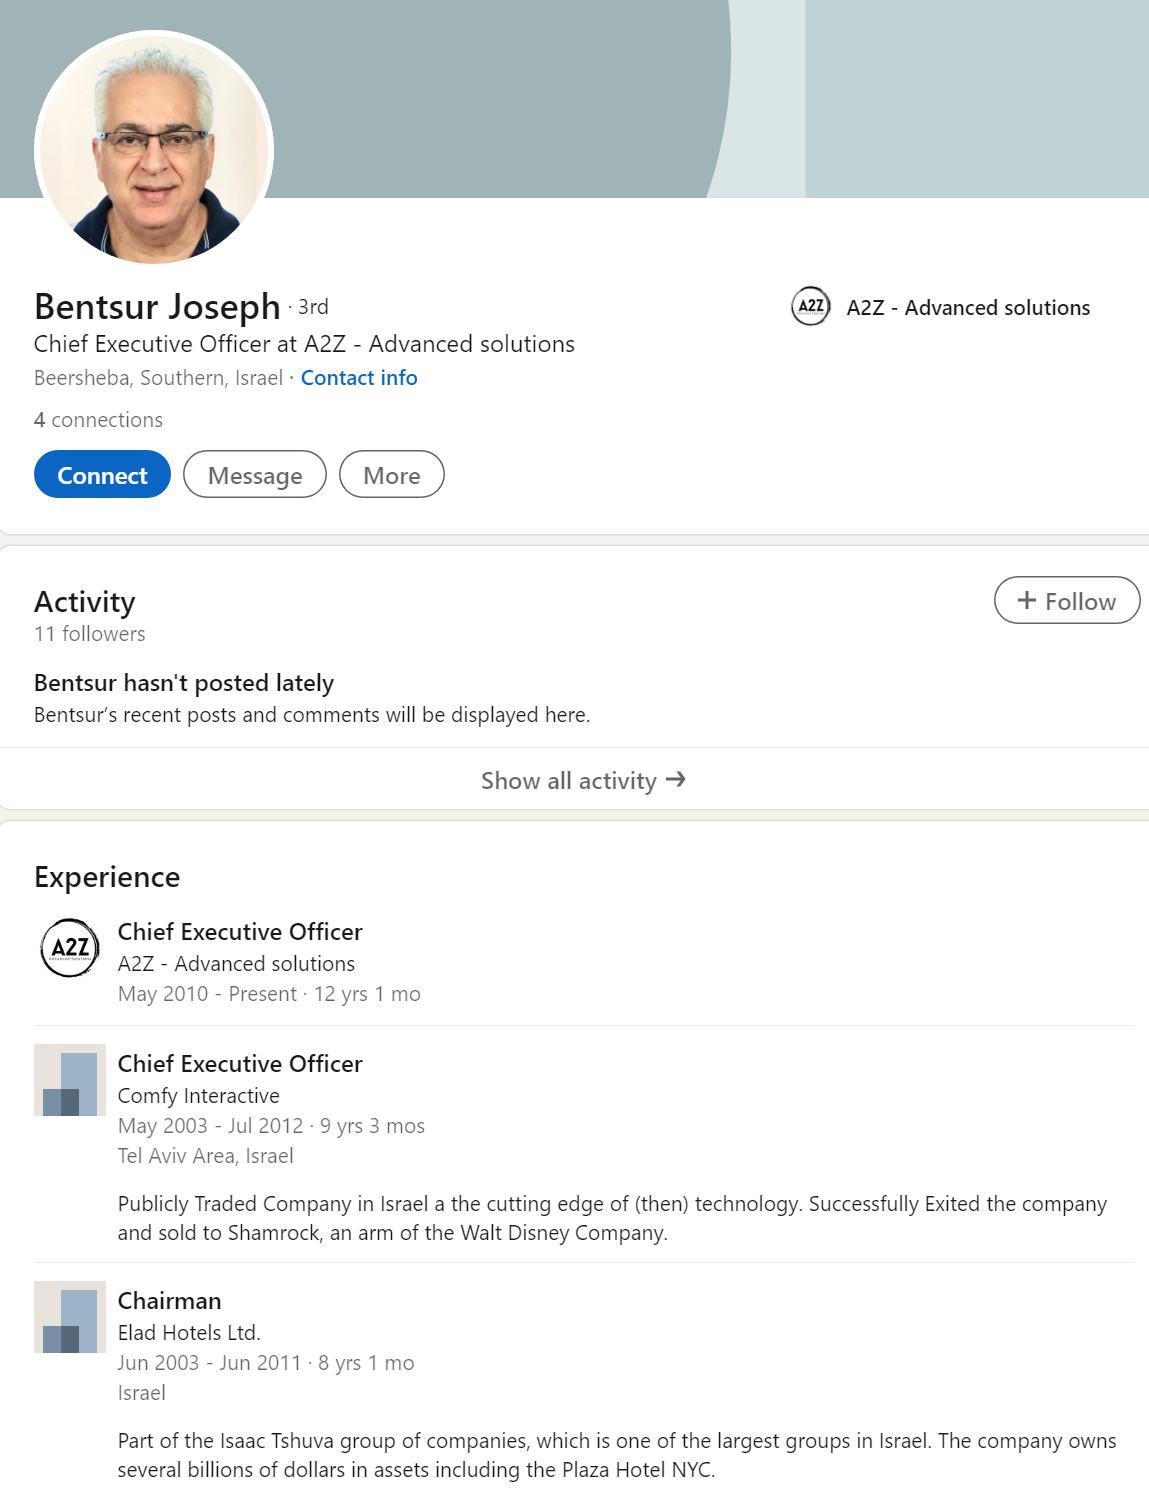Open Bentsur Joseph's profile photo
The height and width of the screenshot is (1507, 1149).
[x=154, y=150]
